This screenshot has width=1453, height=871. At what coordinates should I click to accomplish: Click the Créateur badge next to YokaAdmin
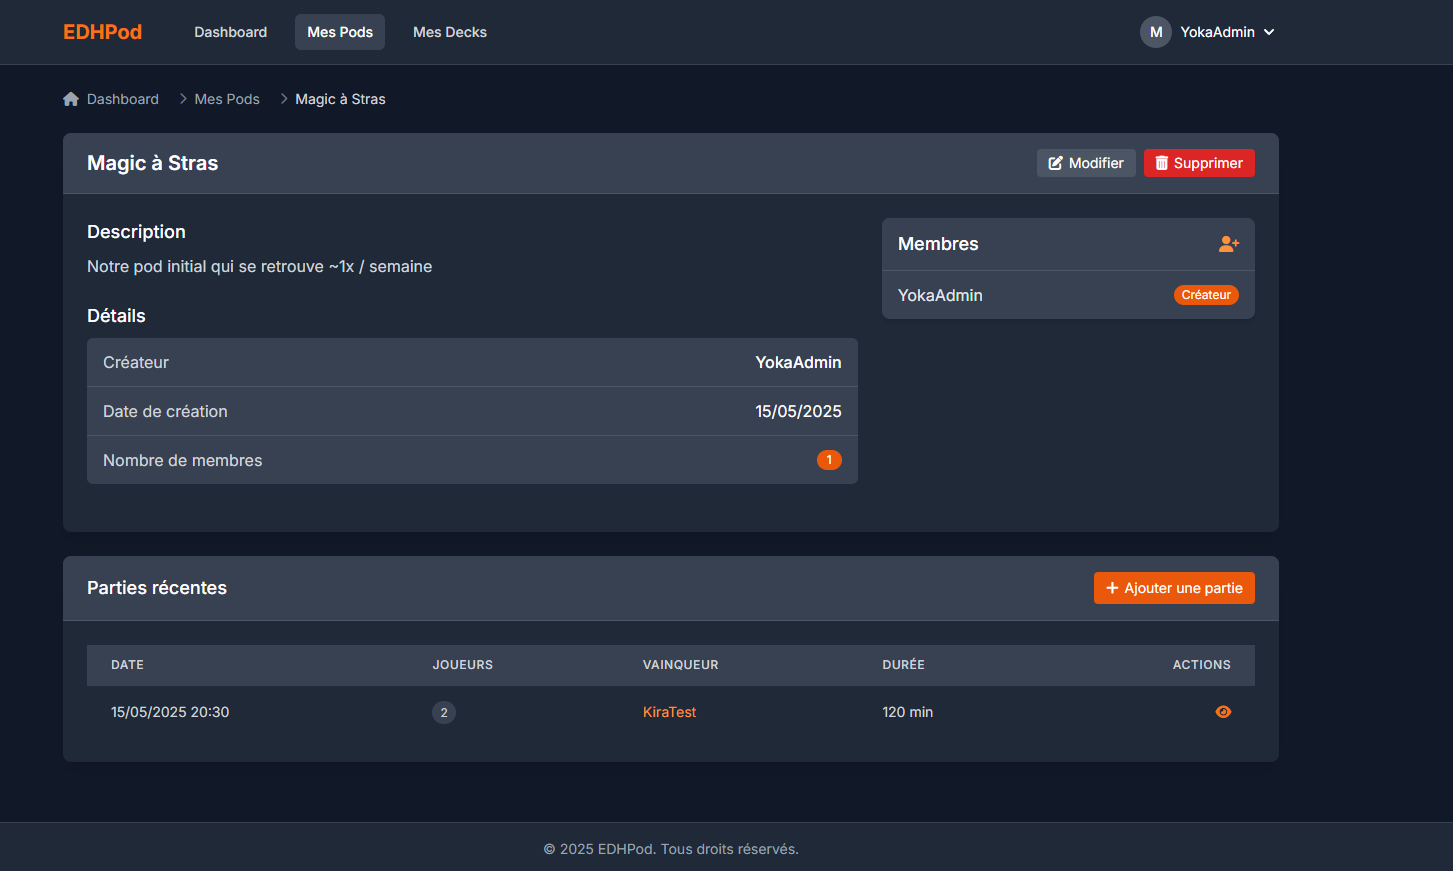(x=1205, y=295)
